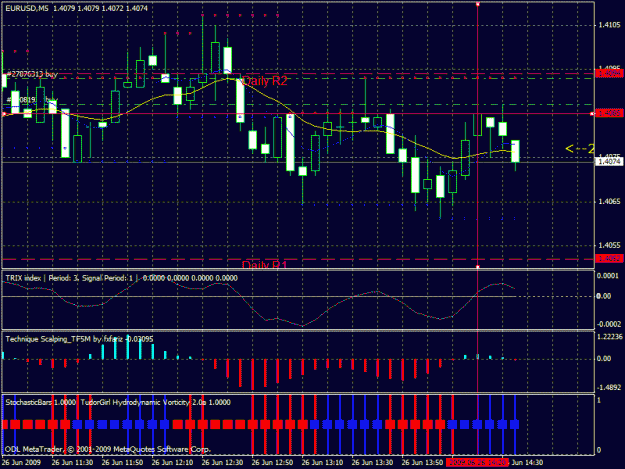The height and width of the screenshot is (469, 625).
Task: Click the '26 Jun 13:50' time label
Action: click(x=423, y=463)
